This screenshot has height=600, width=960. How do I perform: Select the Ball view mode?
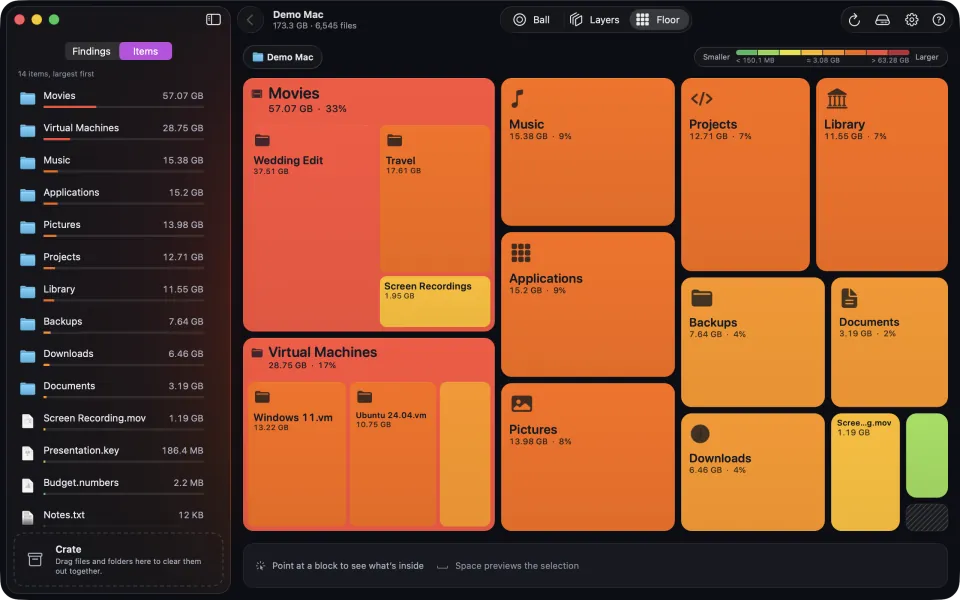tap(531, 20)
